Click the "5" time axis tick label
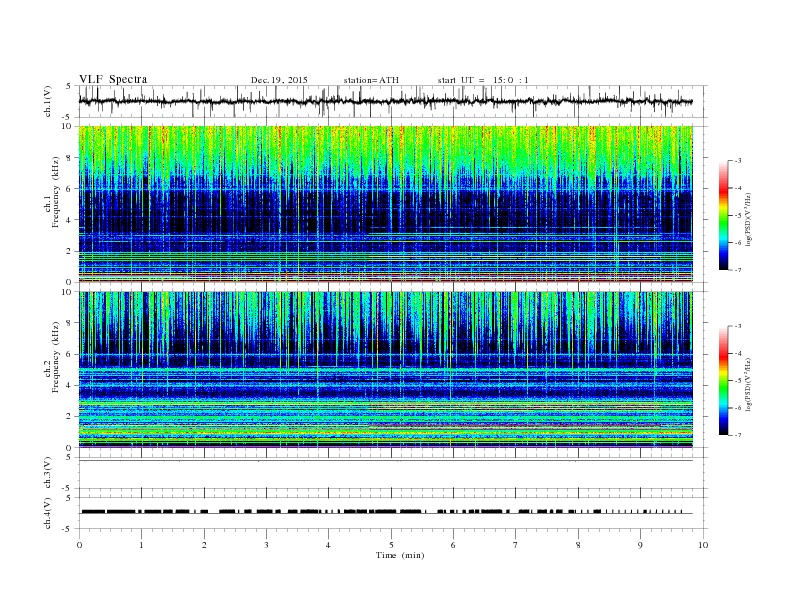 (x=391, y=545)
